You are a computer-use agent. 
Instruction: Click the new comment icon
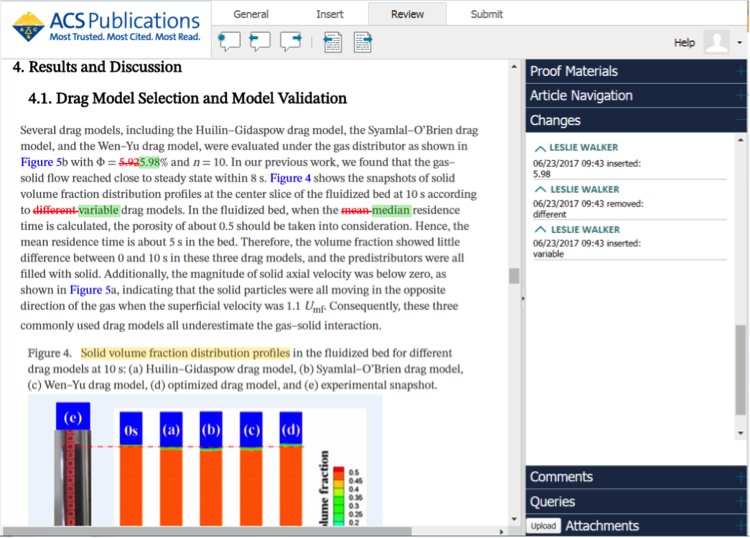(x=229, y=43)
